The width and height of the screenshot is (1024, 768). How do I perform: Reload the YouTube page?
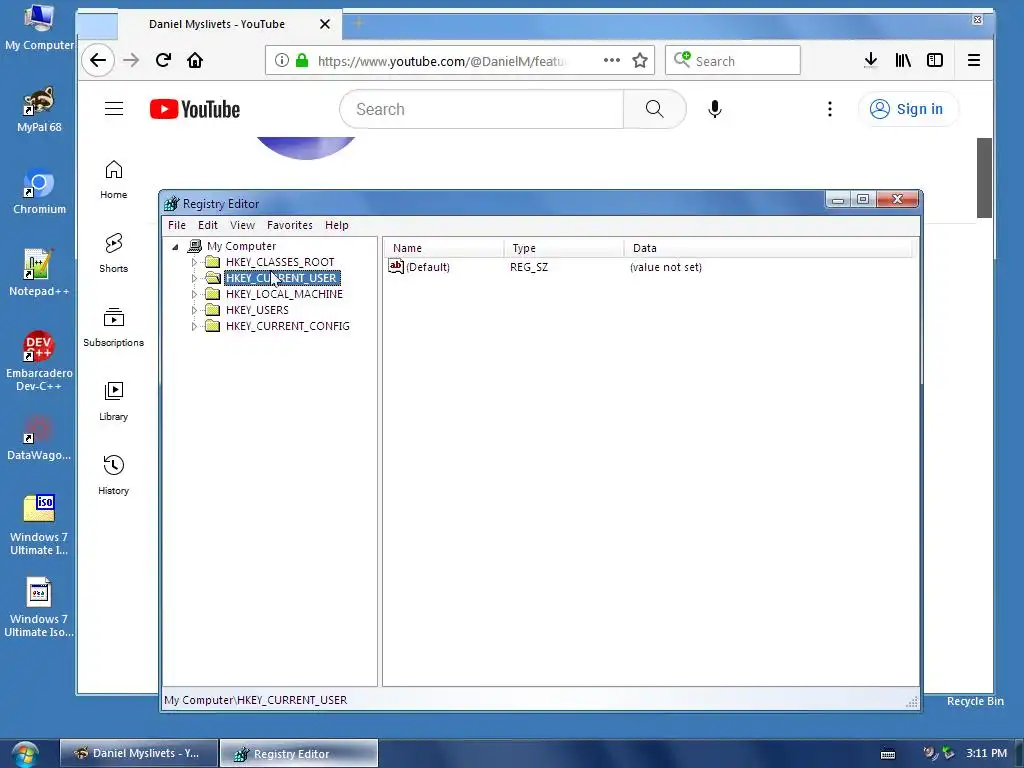click(163, 61)
